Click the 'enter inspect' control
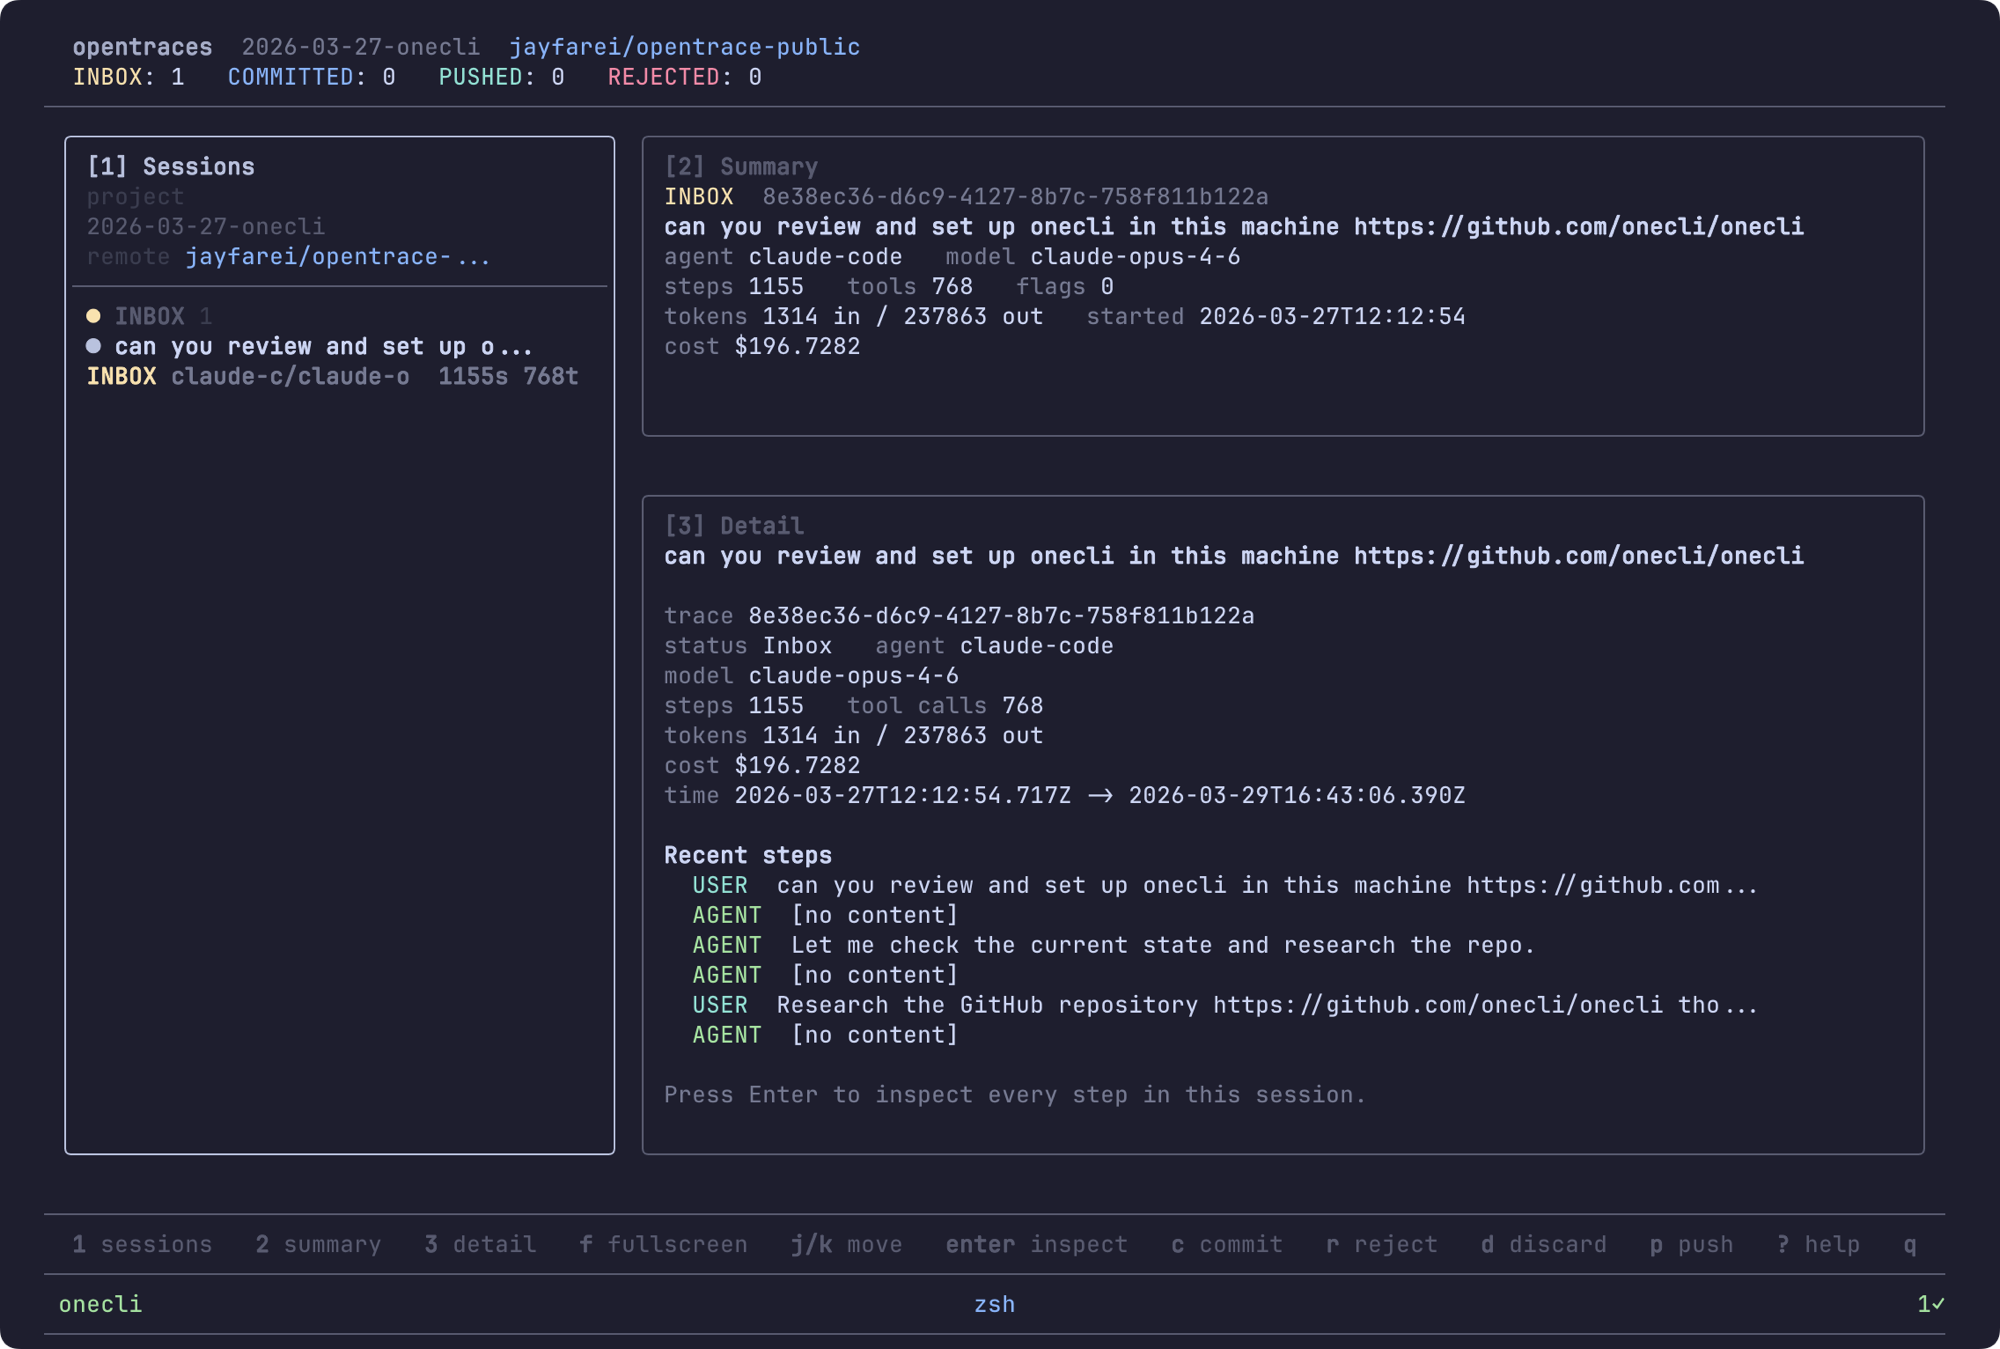 coord(1036,1244)
